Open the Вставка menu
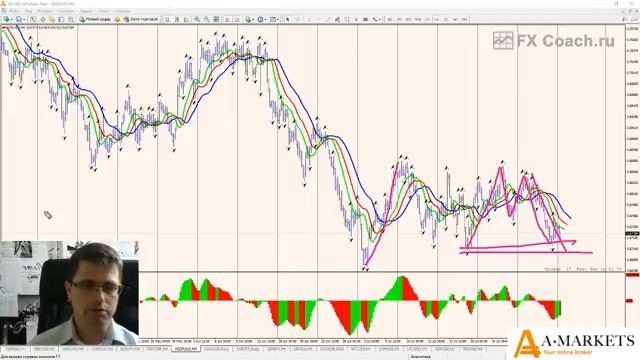640x360 pixels. pyautogui.click(x=44, y=11)
